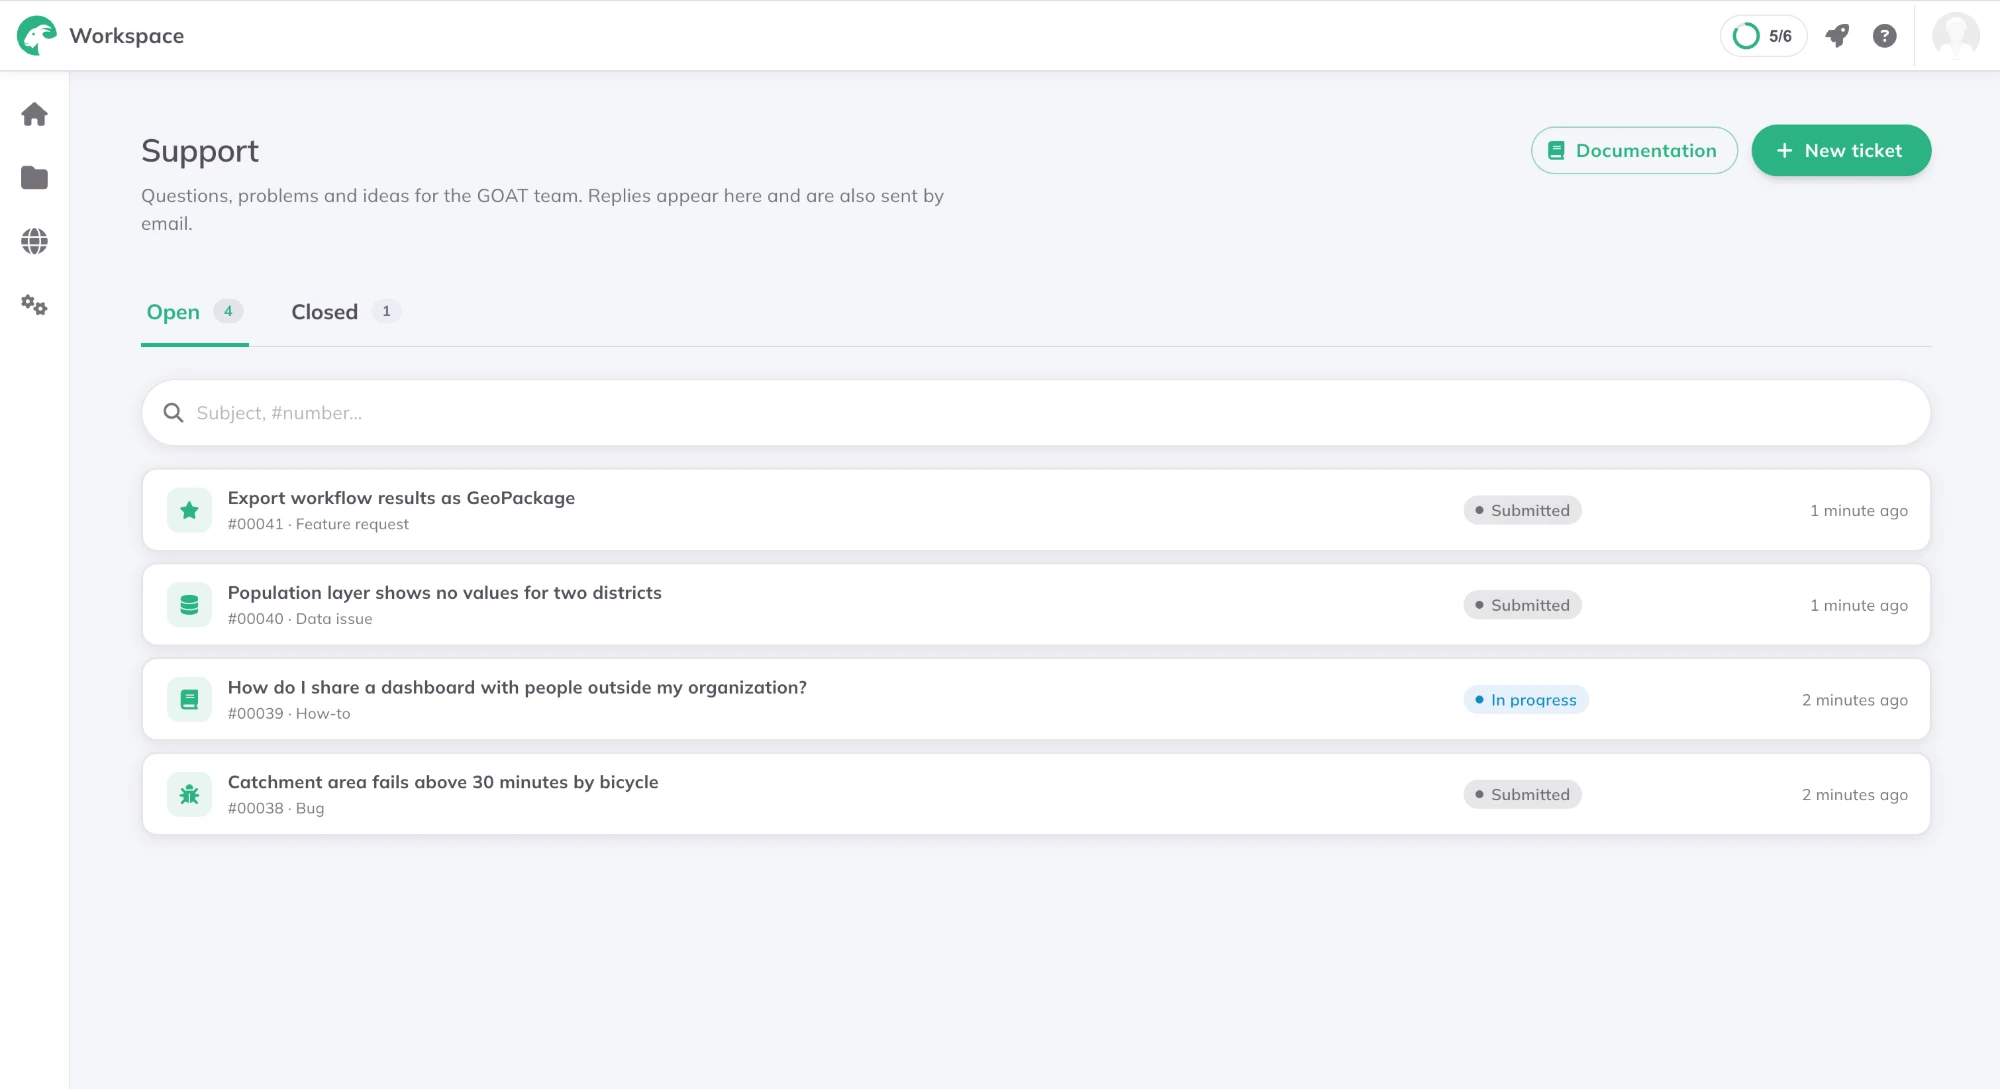Click the star icon of ticket #00041

point(189,510)
